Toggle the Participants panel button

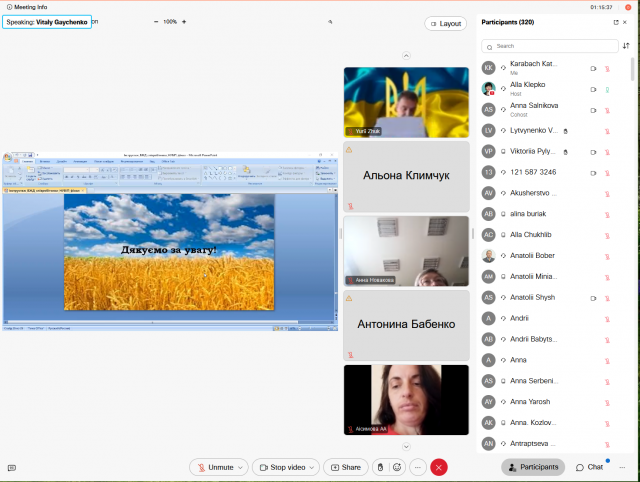click(x=533, y=467)
